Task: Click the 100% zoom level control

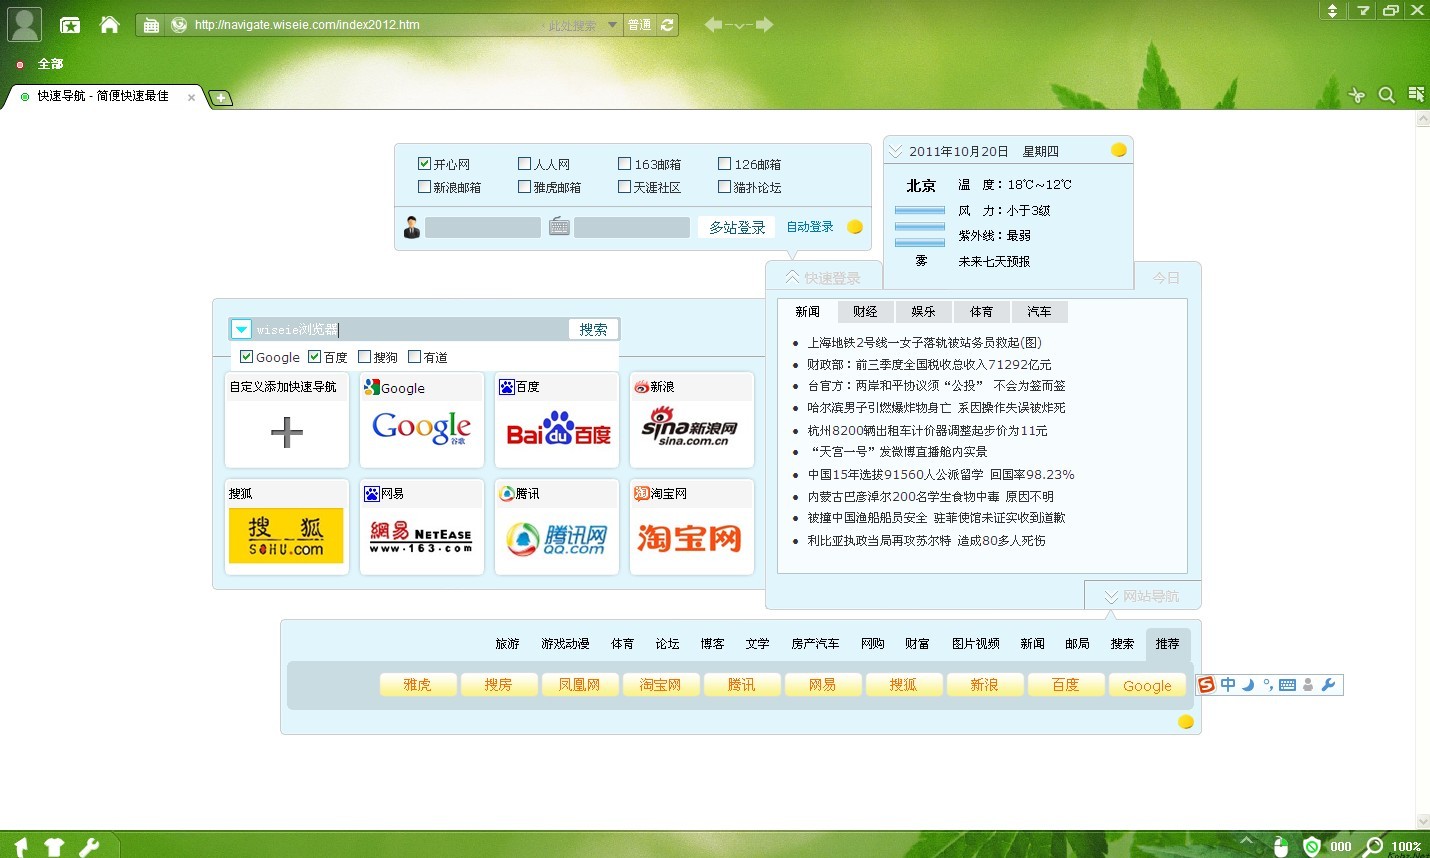Action: click(1405, 846)
